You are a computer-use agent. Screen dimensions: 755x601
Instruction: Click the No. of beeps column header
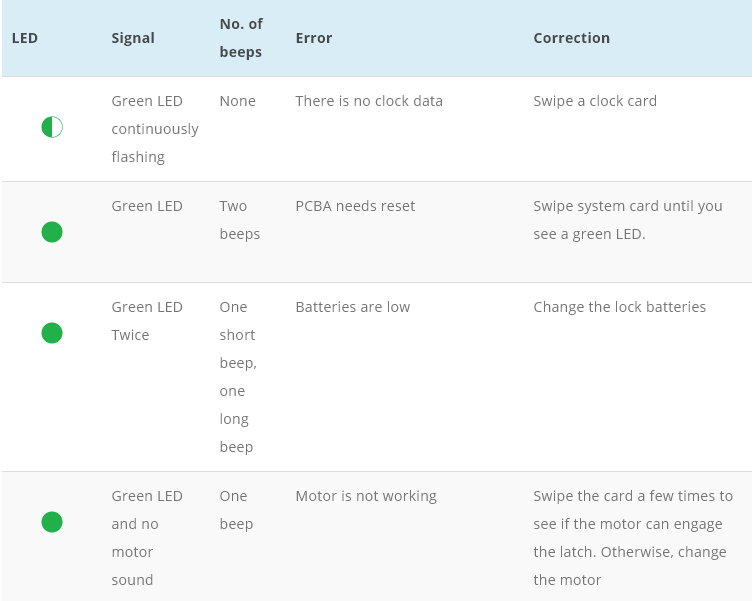[x=241, y=38]
